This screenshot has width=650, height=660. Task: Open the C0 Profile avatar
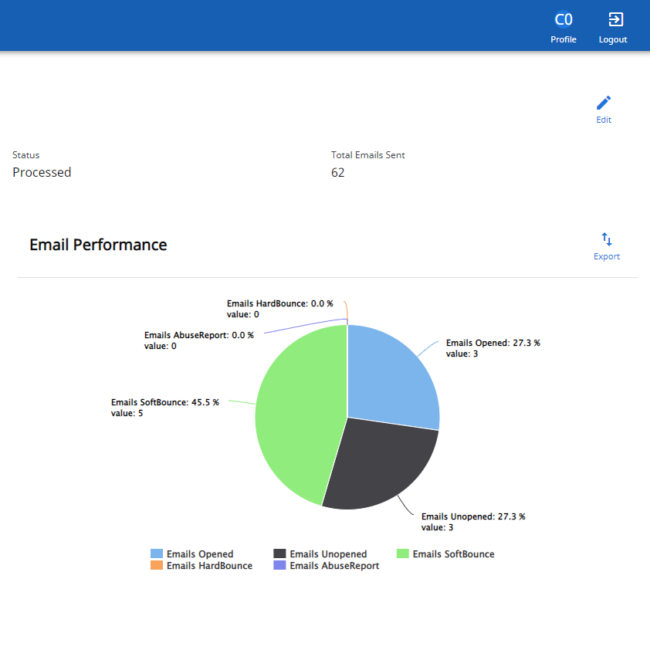563,20
